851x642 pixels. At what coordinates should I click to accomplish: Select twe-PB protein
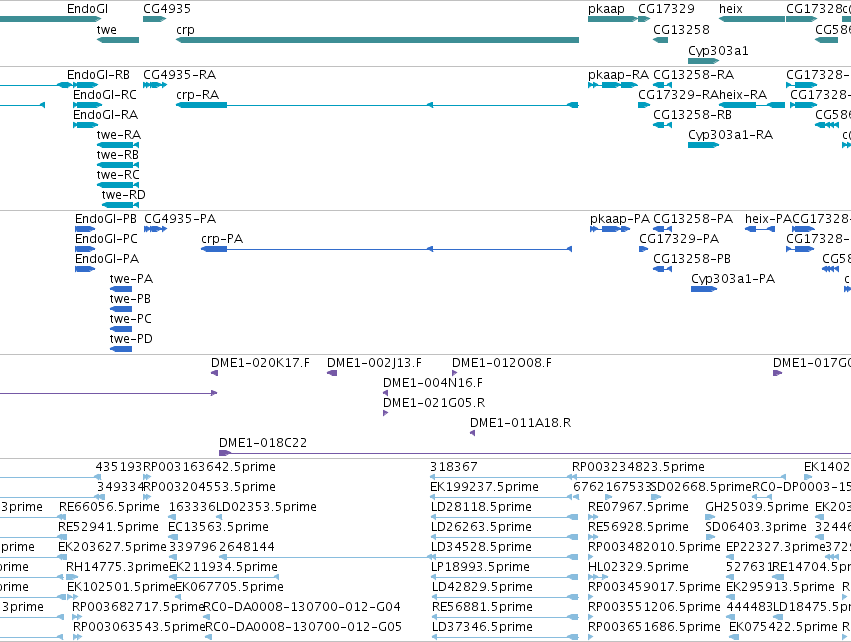(121, 309)
